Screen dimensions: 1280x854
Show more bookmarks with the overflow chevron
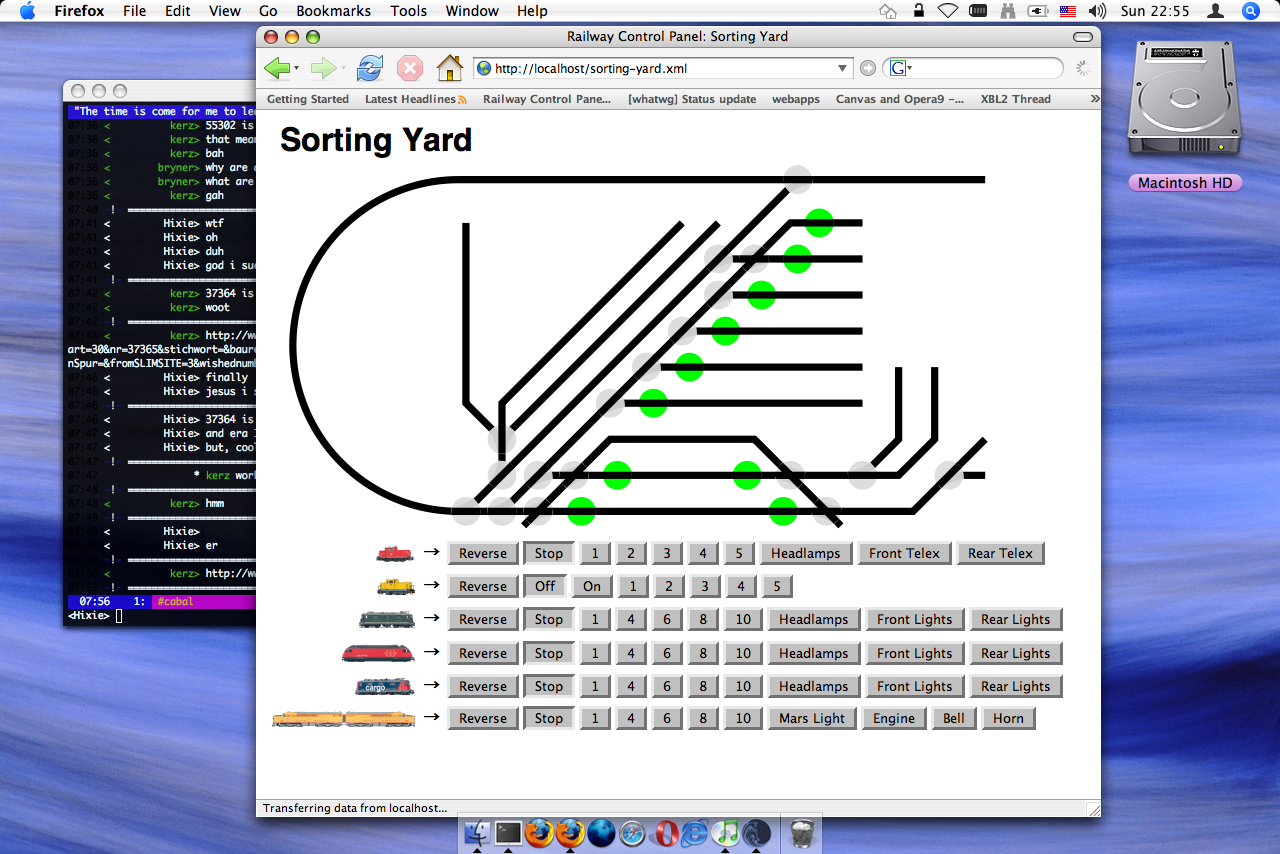(x=1094, y=99)
